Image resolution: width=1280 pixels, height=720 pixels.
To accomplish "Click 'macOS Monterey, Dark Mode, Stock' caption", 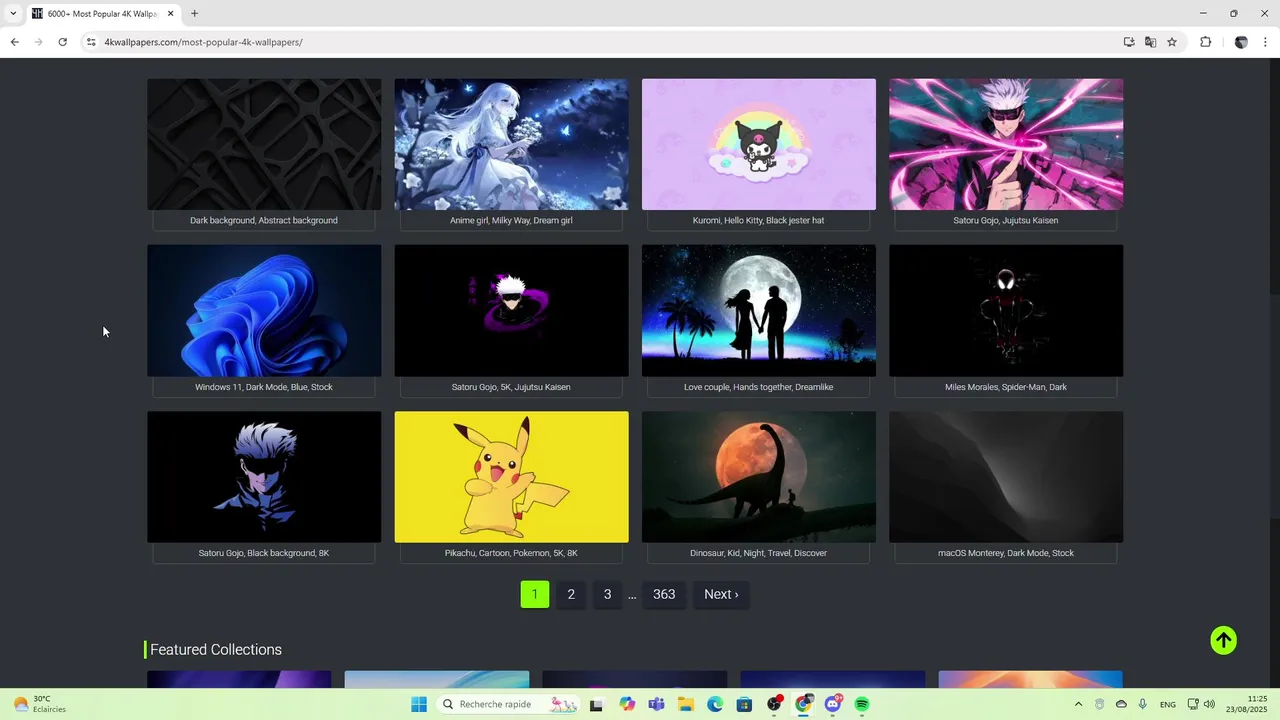I will (1006, 553).
